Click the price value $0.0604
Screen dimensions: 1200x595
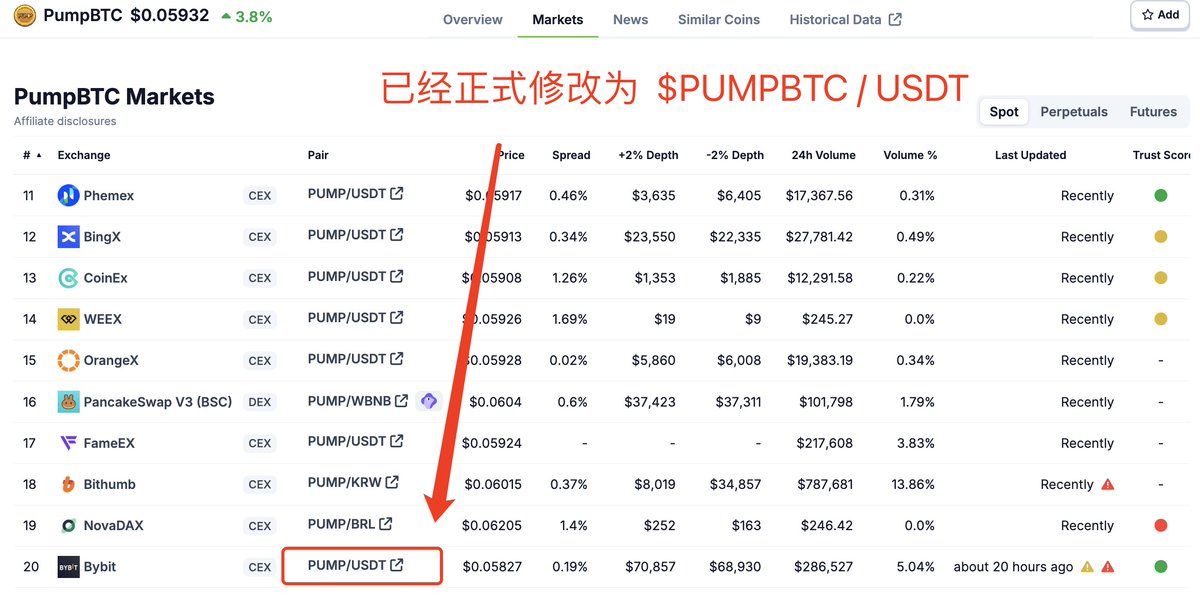[493, 402]
